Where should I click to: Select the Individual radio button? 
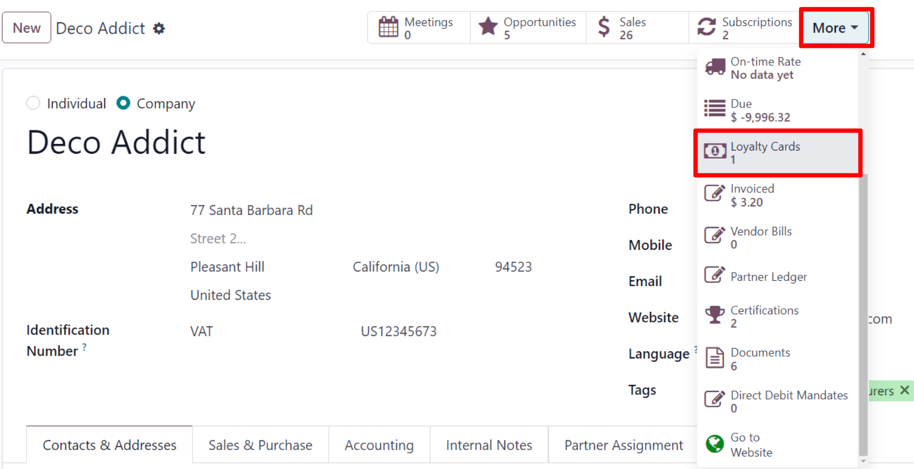coord(34,103)
